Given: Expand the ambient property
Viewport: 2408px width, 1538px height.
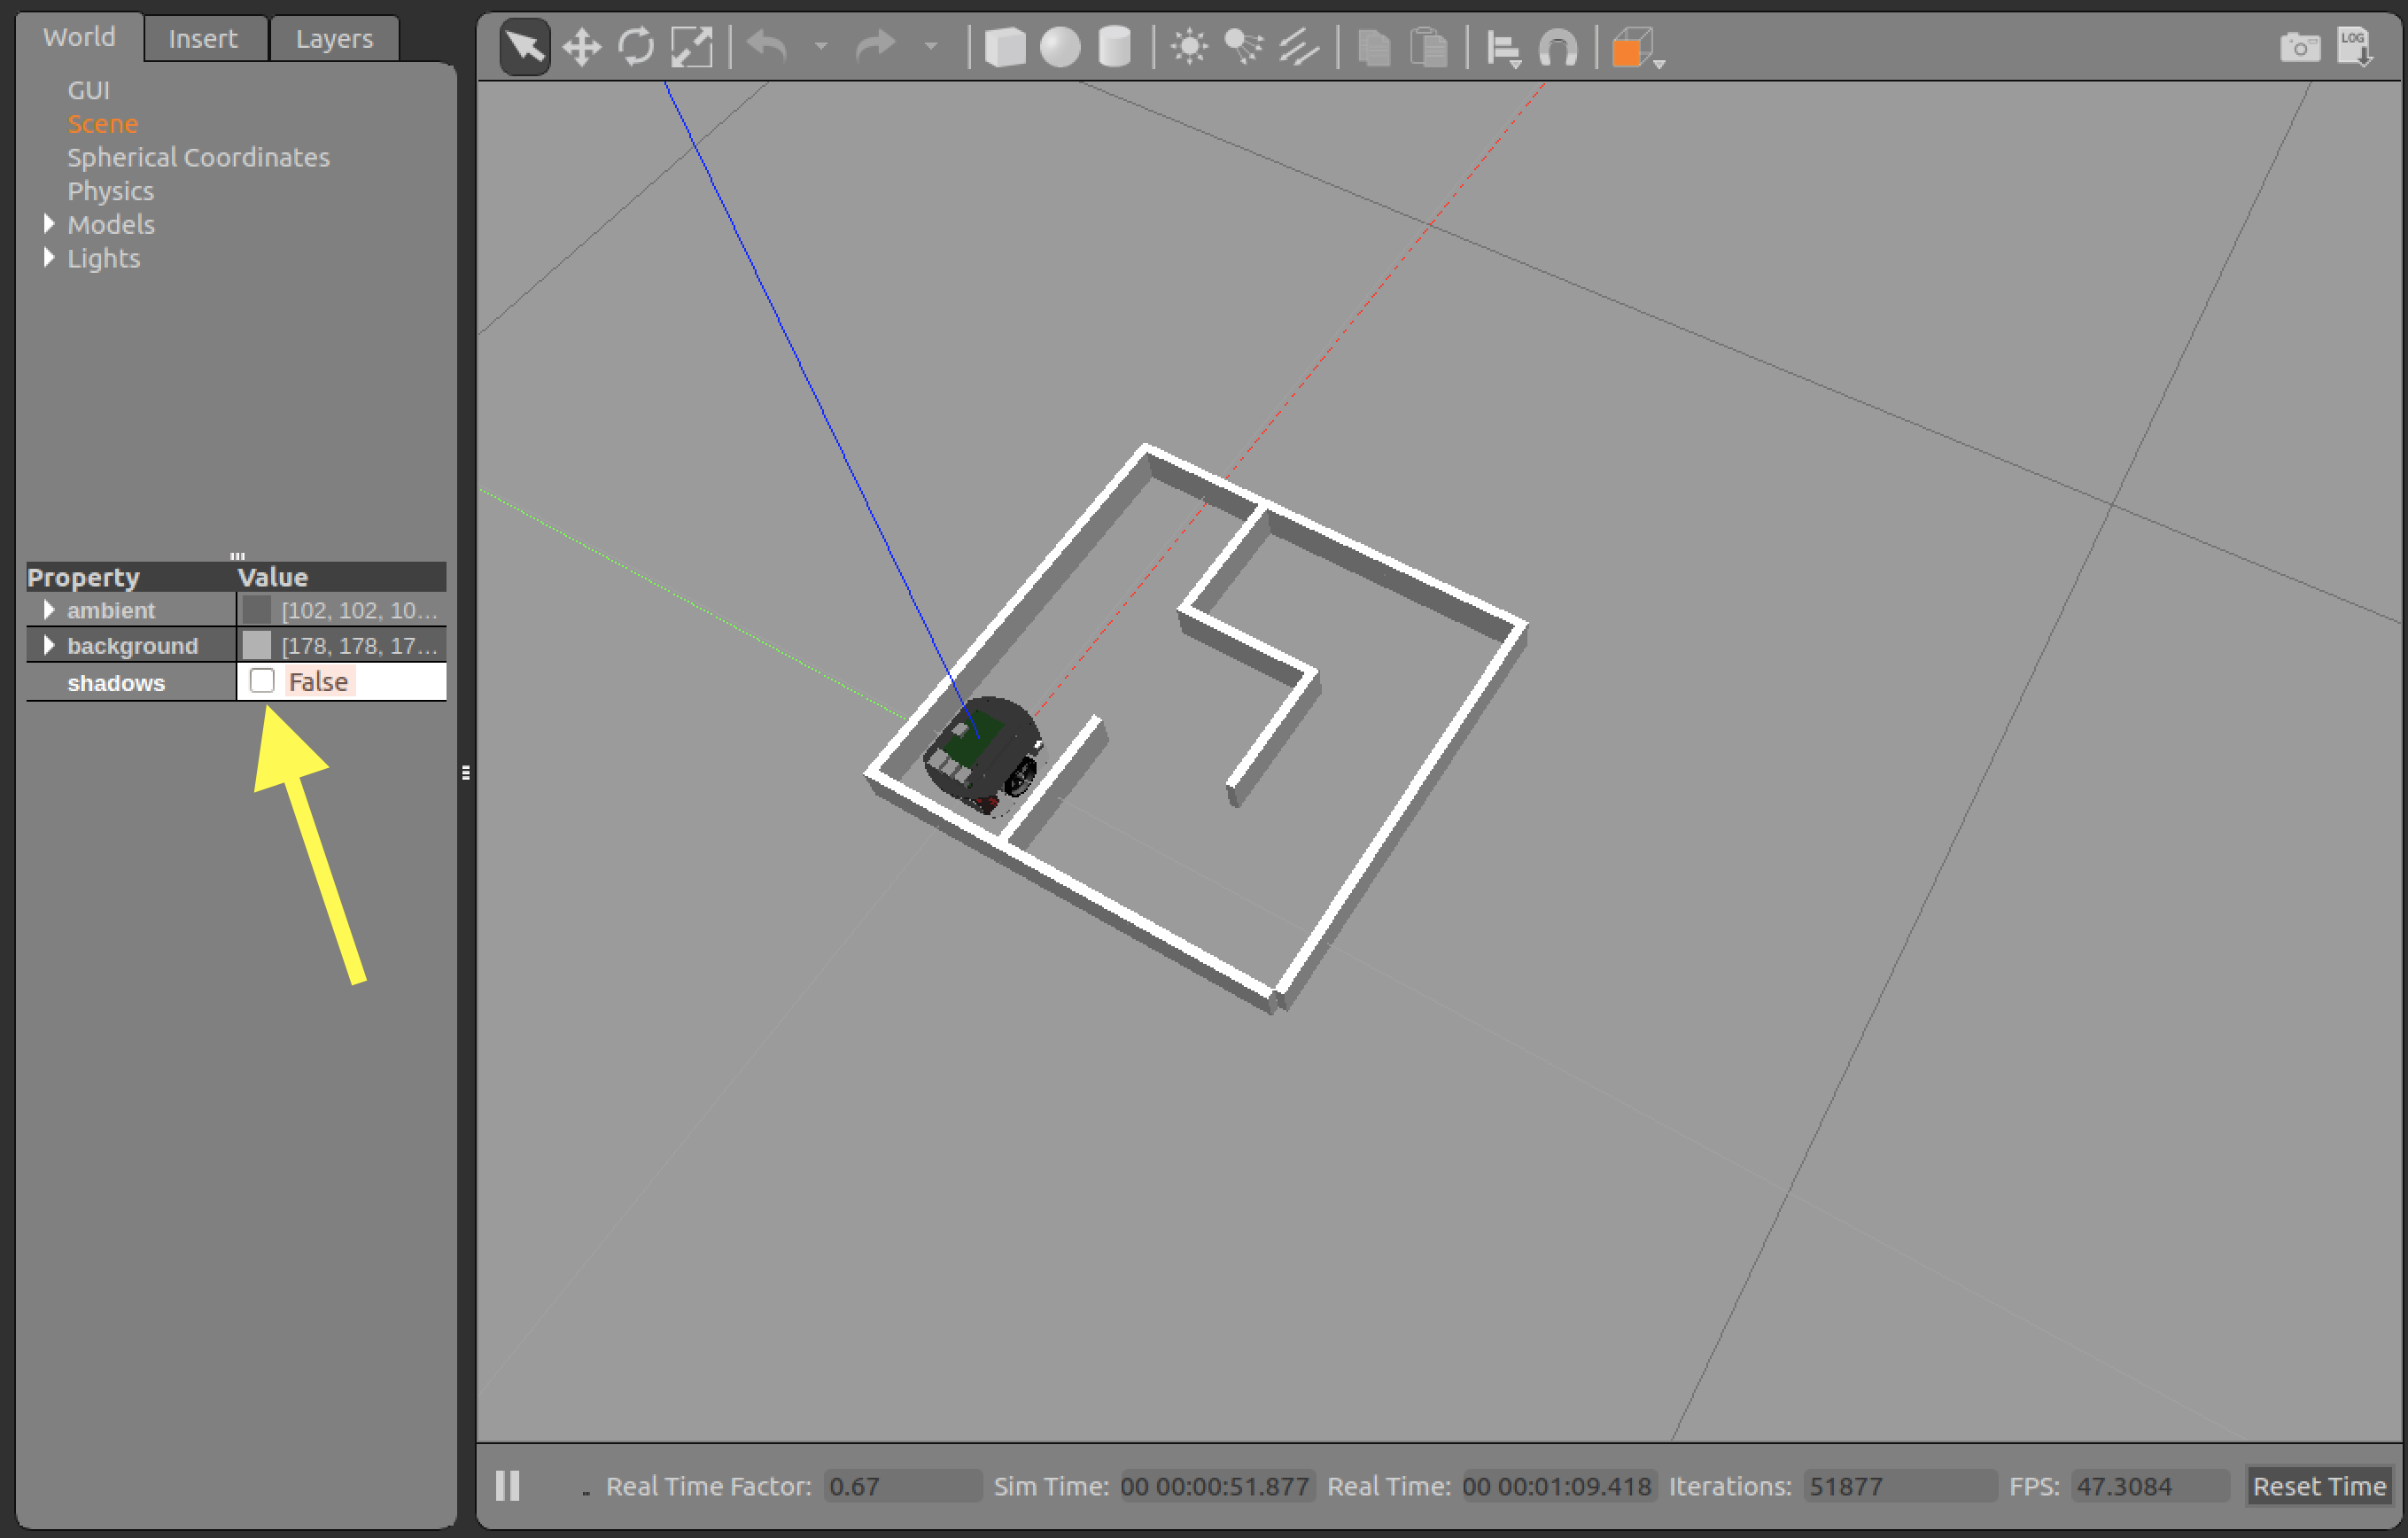Looking at the screenshot, I should [x=48, y=609].
